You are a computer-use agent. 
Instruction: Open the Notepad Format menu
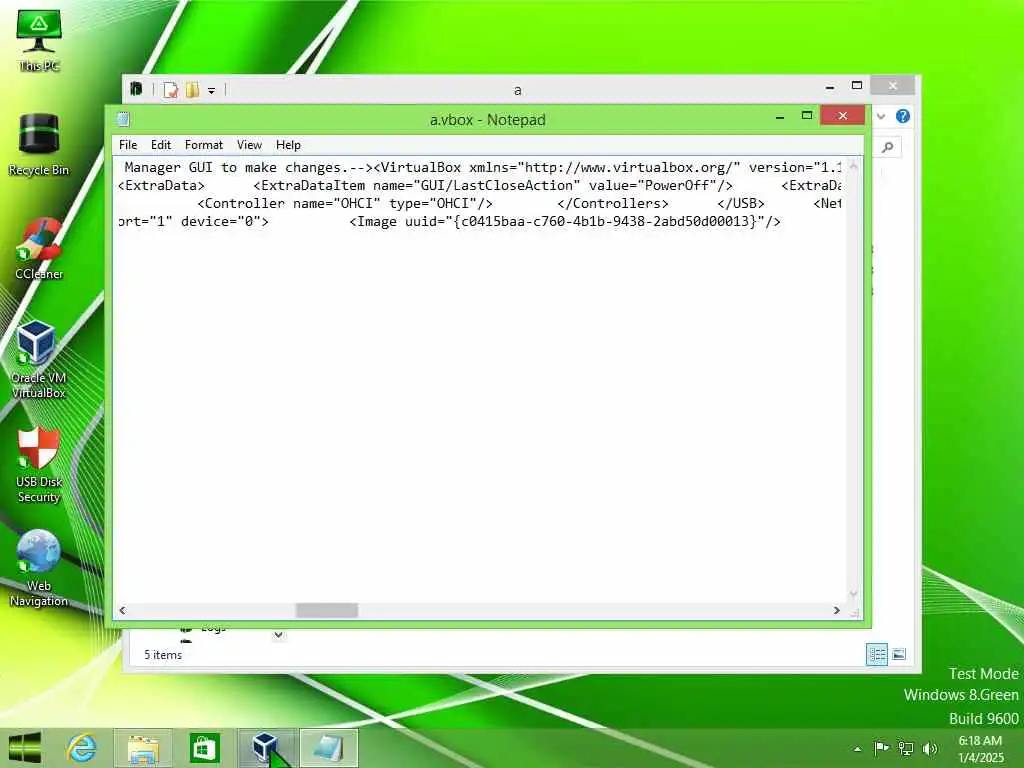(204, 145)
